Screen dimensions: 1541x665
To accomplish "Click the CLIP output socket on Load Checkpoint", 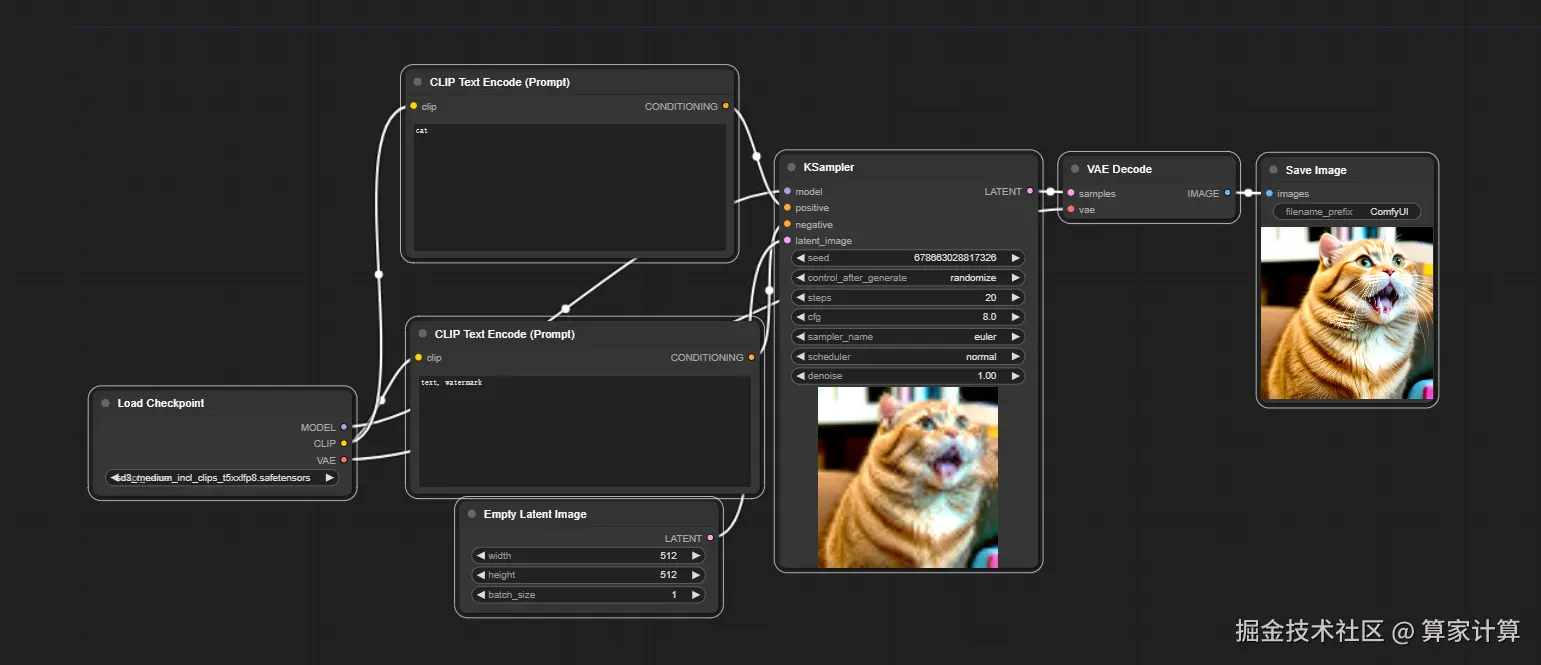I will pos(344,443).
